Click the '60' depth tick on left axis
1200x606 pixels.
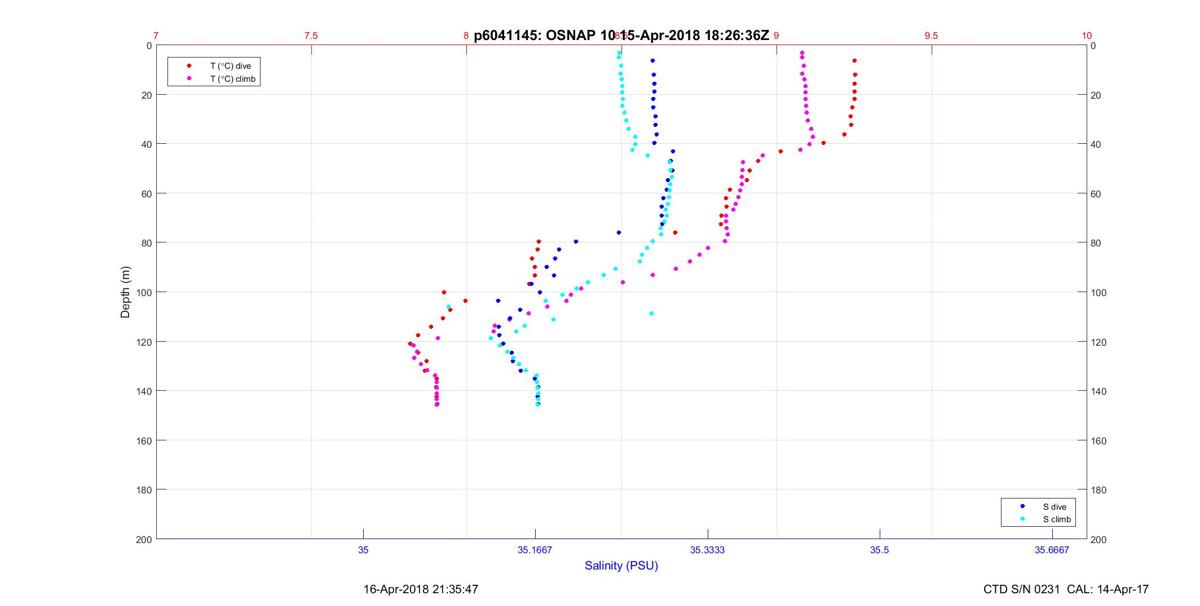pyautogui.click(x=145, y=193)
